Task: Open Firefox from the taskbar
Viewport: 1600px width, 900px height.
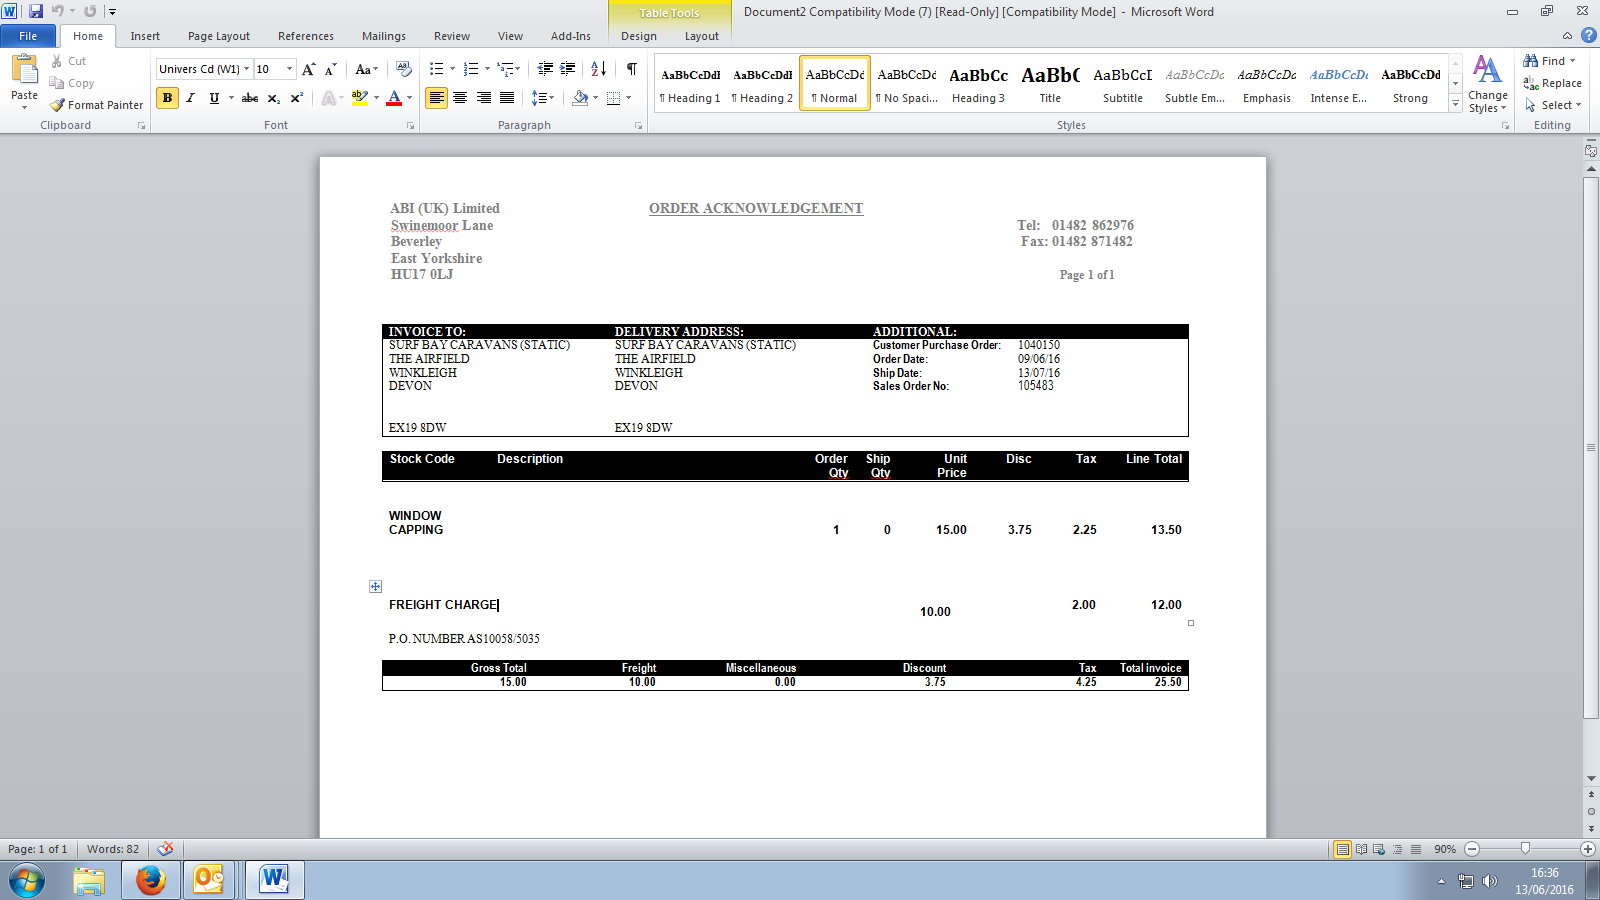Action: point(150,880)
